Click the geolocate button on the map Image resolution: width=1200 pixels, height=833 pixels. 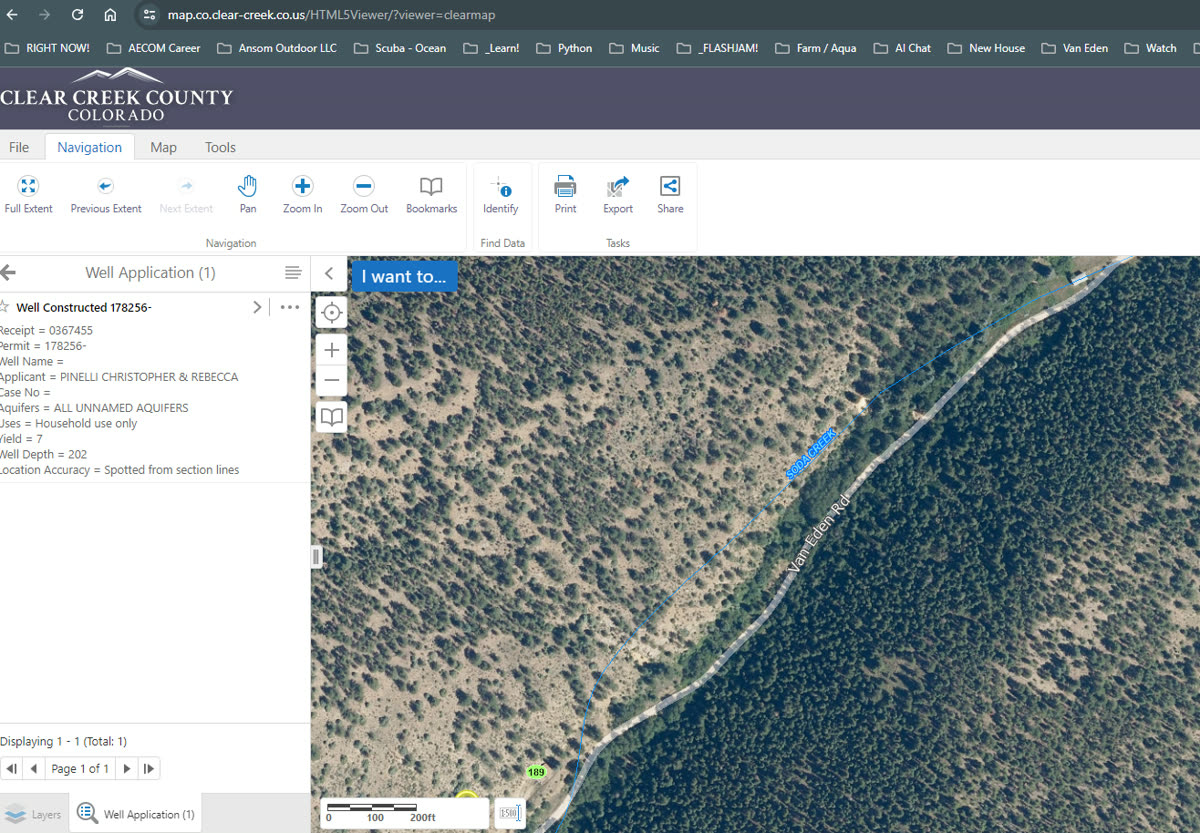(331, 313)
